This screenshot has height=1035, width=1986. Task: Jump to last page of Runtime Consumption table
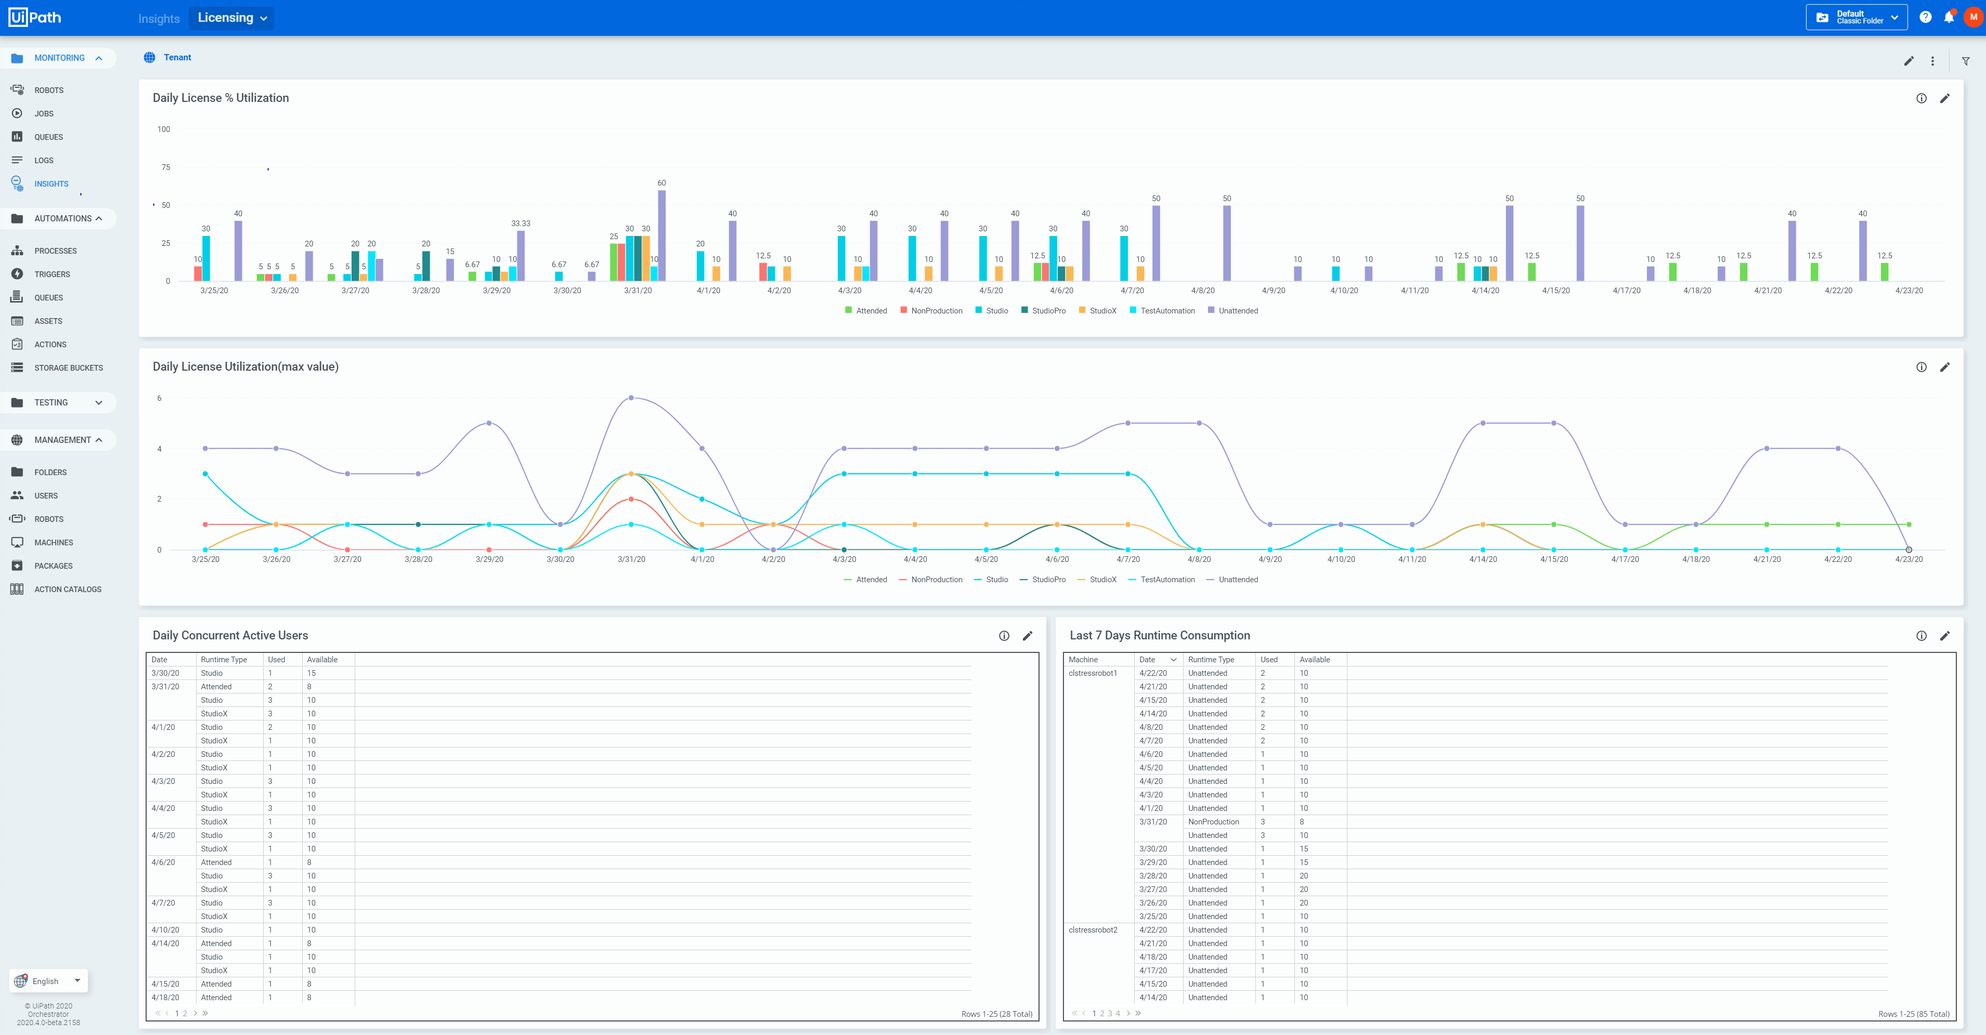click(x=1138, y=1013)
